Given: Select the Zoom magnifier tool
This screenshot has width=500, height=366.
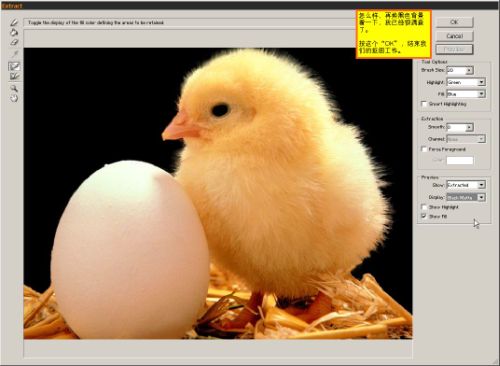Looking at the screenshot, I should 14,88.
